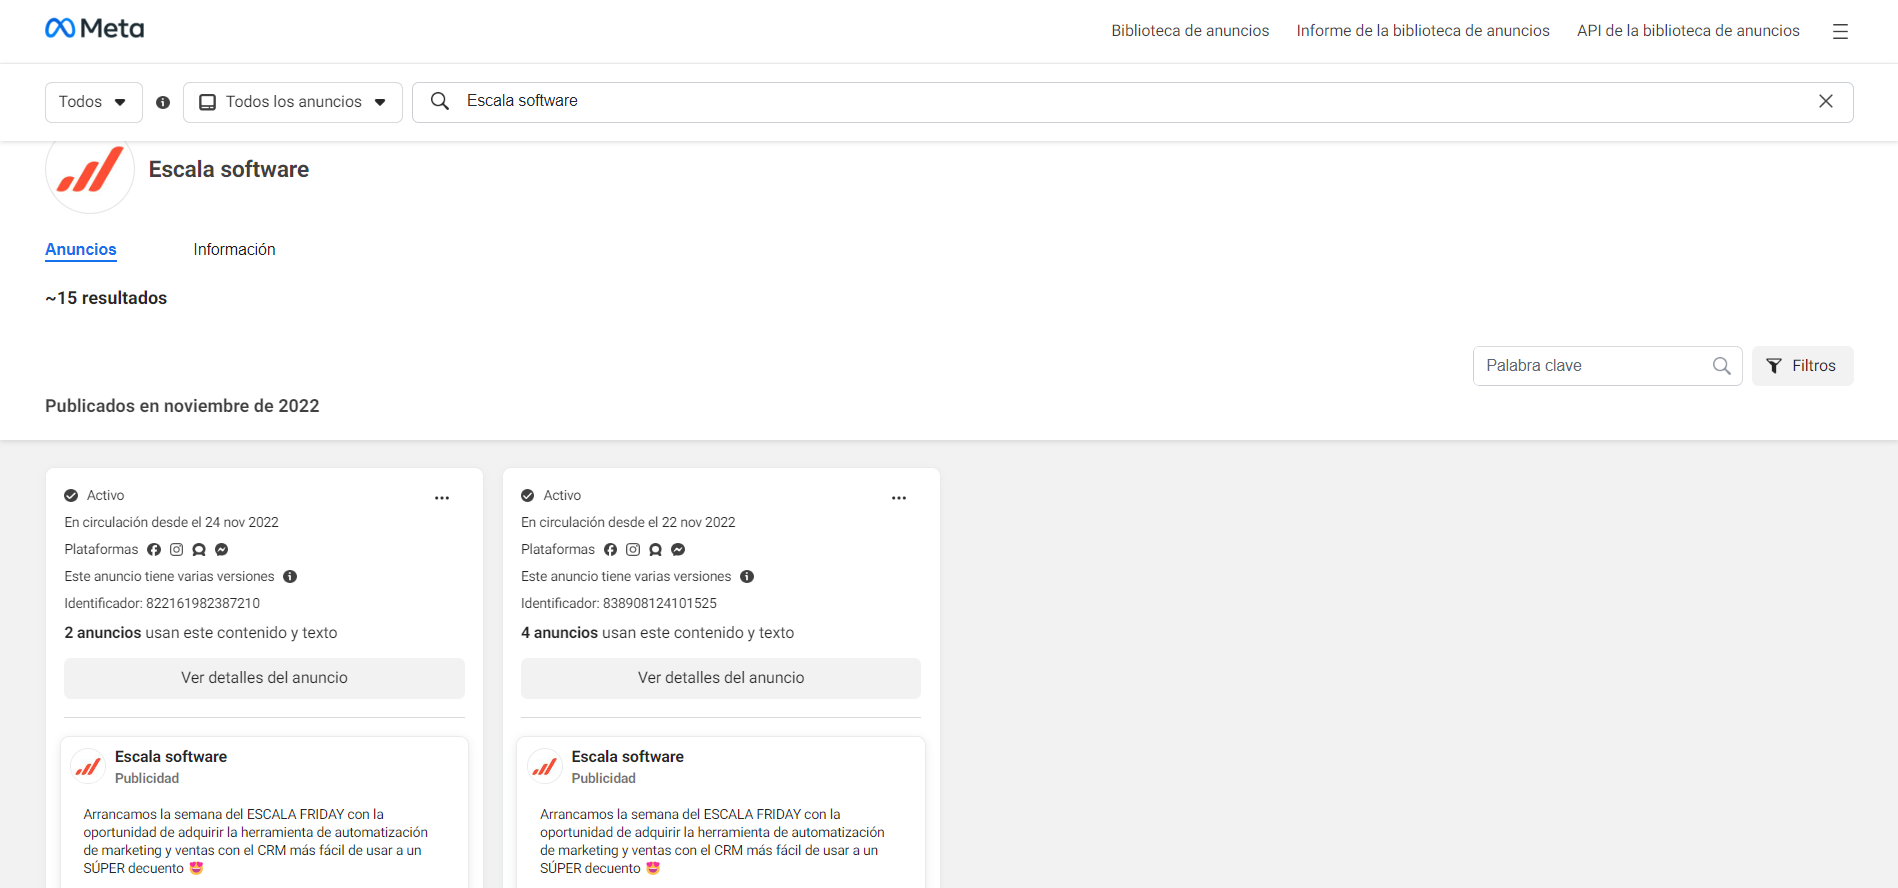
Task: Clear the Escala software search with X
Action: (1826, 101)
